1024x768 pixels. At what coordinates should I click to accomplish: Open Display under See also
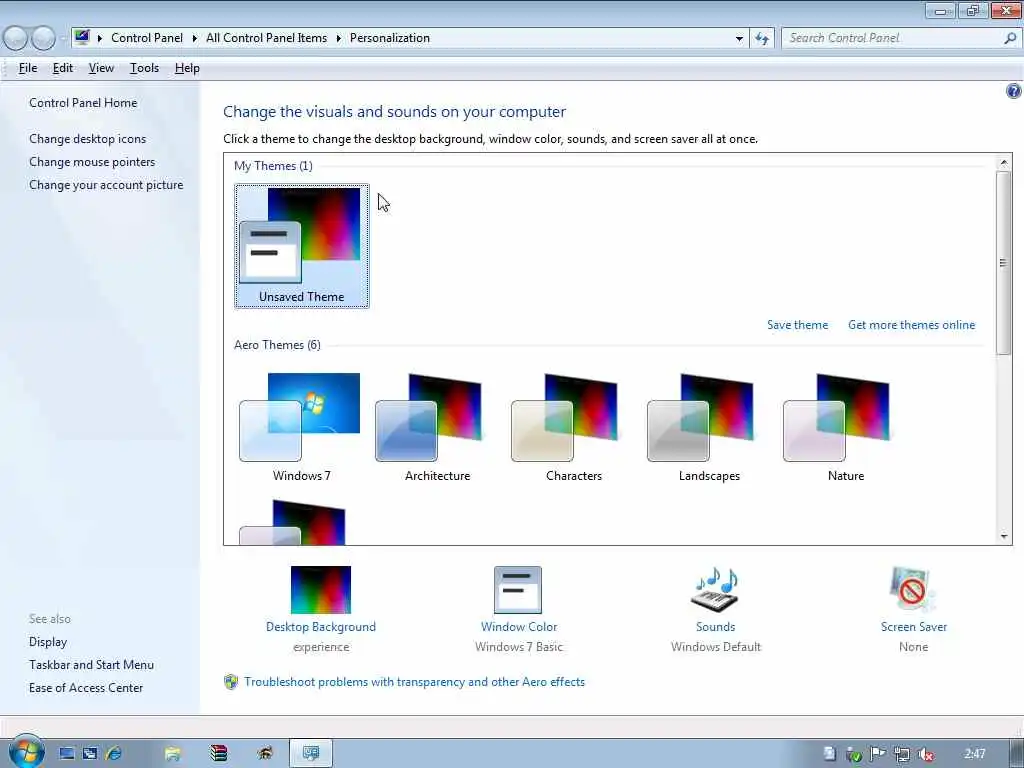click(x=48, y=642)
